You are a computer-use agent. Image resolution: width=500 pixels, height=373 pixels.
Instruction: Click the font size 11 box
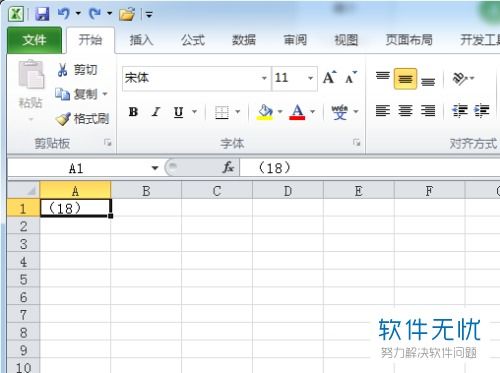[289, 78]
